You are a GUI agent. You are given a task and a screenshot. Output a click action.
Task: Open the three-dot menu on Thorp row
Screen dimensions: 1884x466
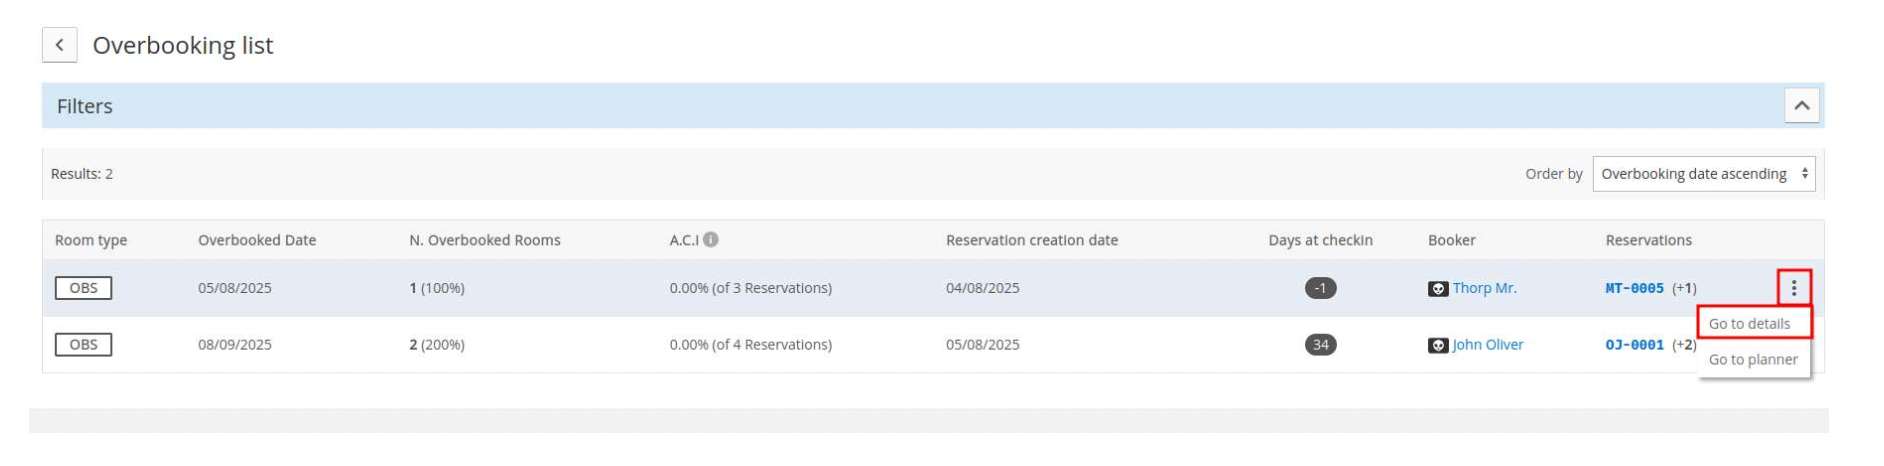pyautogui.click(x=1794, y=288)
